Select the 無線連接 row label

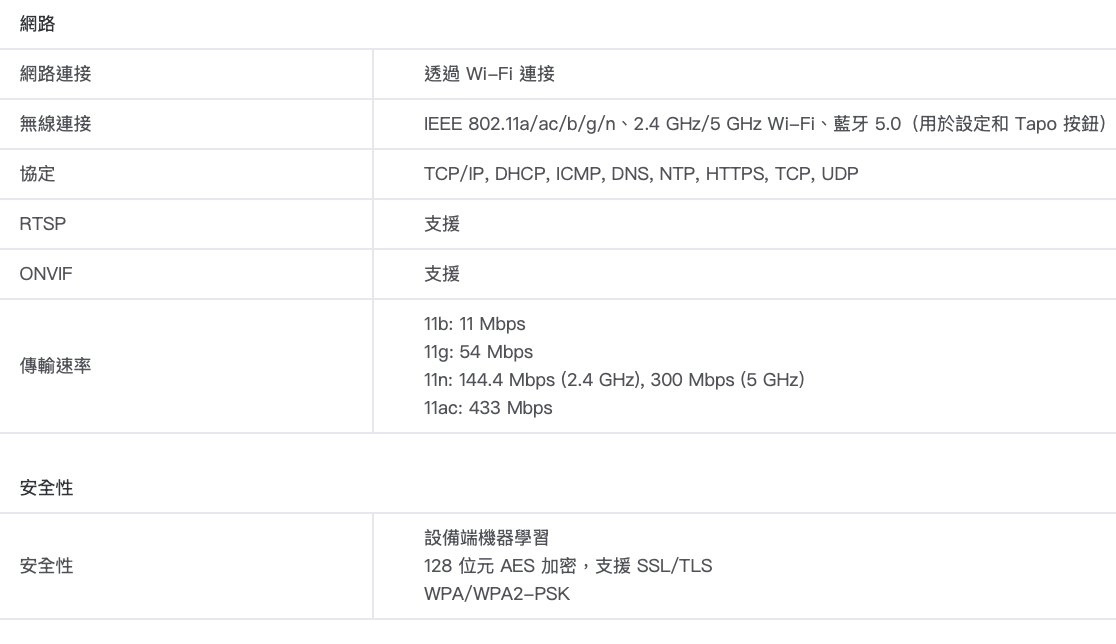tap(56, 124)
